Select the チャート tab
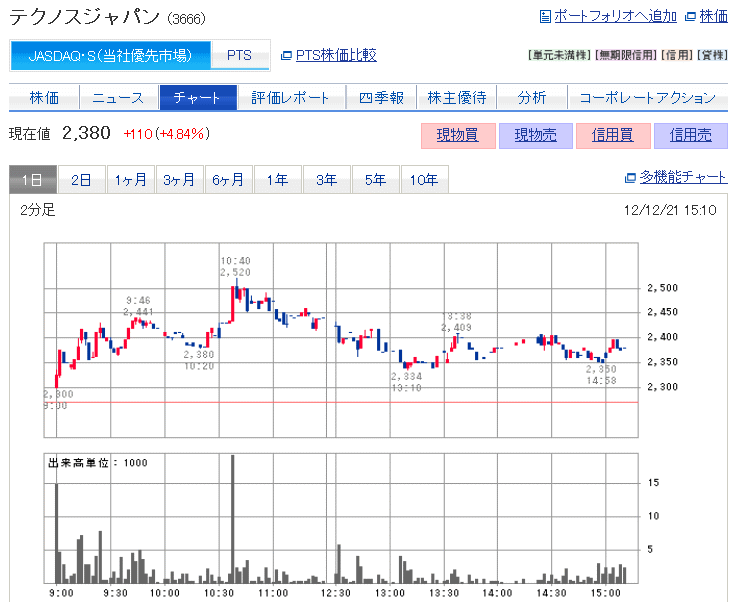734x602 pixels. pos(198,97)
